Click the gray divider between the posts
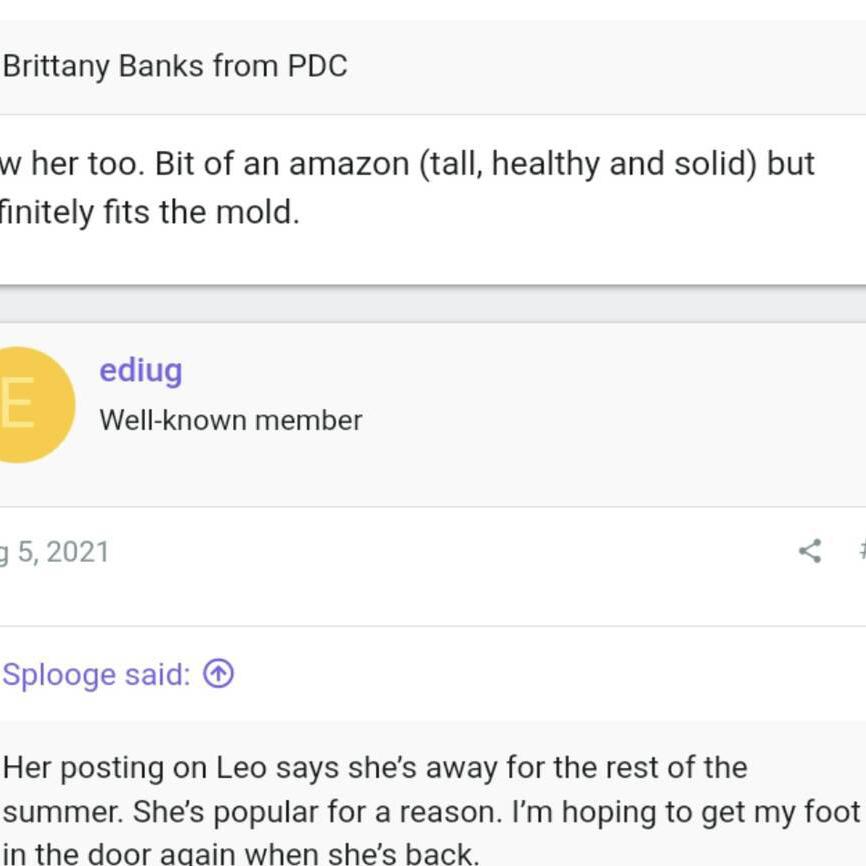866x866 pixels. point(433,304)
